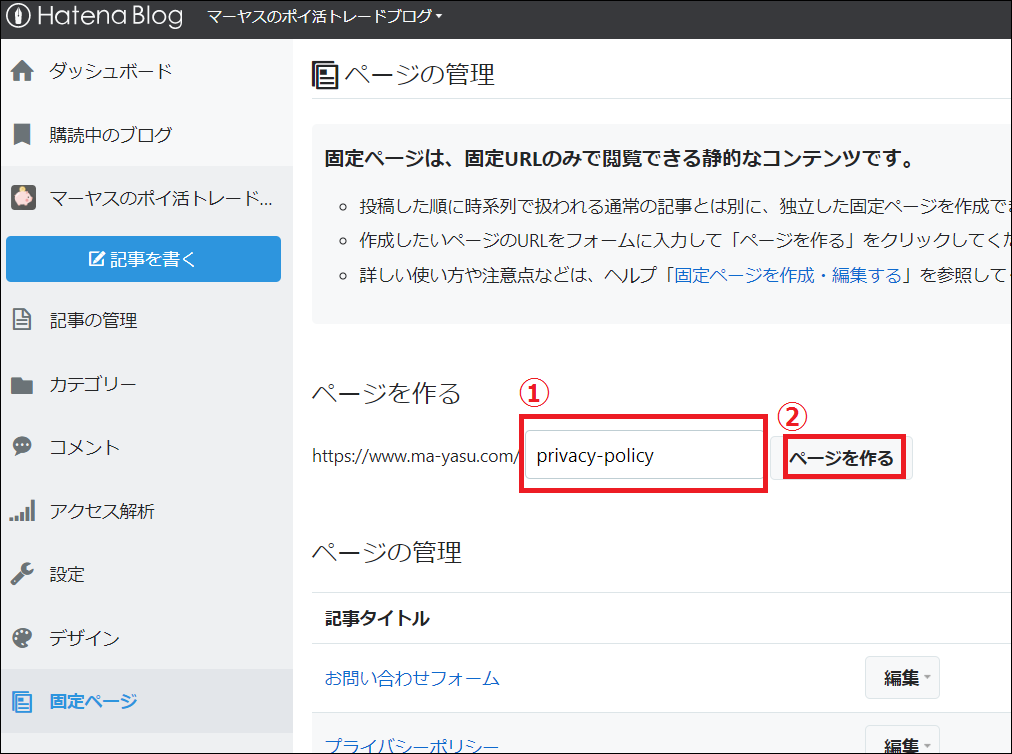Viewport: 1012px width, 754px height.
Task: Click the blog profile avatar icon
Action: pyautogui.click(x=22, y=198)
